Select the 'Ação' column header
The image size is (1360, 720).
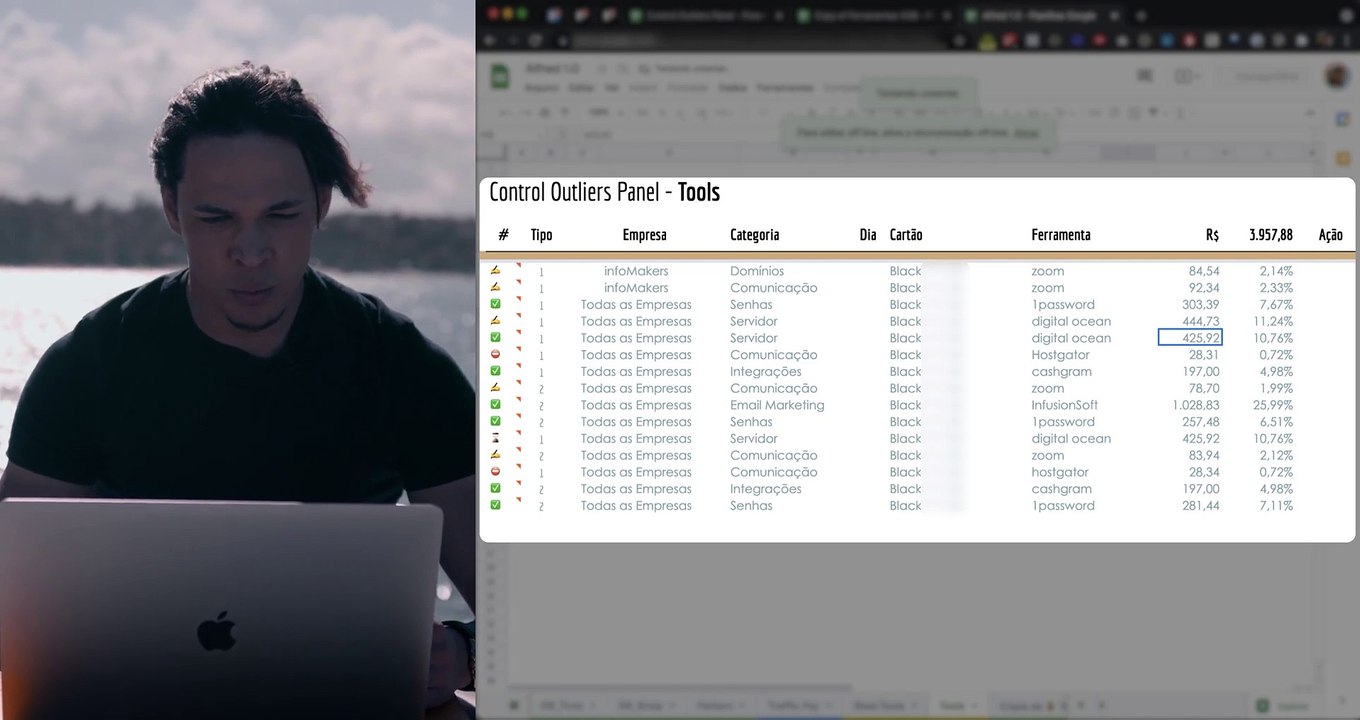[x=1330, y=235]
